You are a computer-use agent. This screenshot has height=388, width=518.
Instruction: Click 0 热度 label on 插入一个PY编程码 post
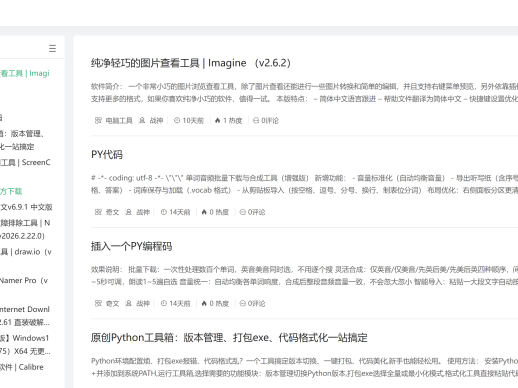tap(219, 303)
